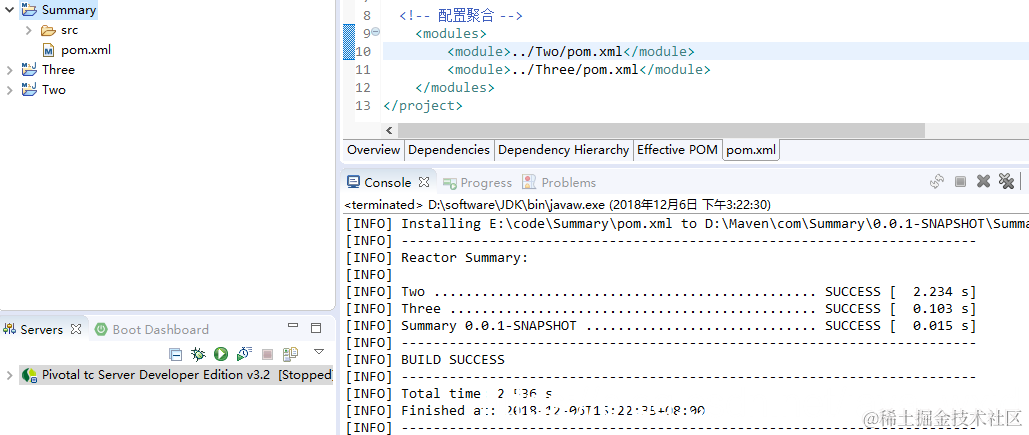Click the Servers tab icon
Viewport: 1029px width, 435px height.
tap(10, 329)
